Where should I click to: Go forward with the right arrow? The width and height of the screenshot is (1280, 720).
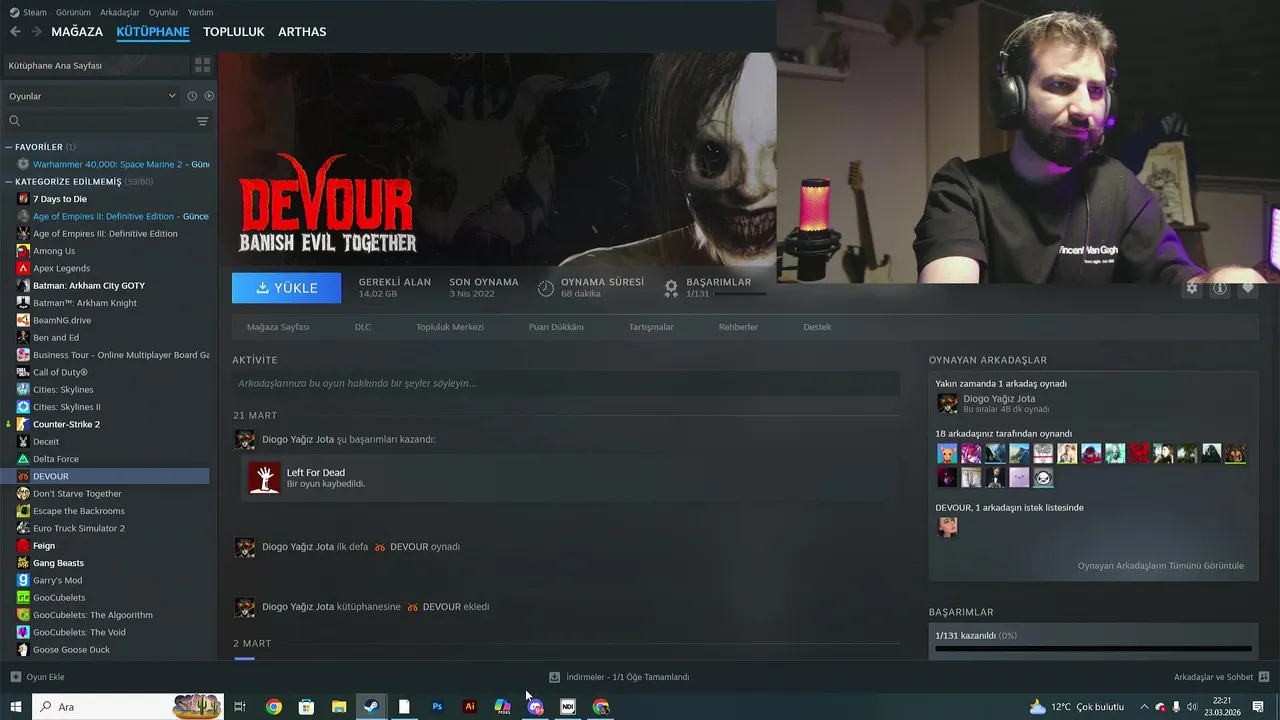(x=37, y=32)
